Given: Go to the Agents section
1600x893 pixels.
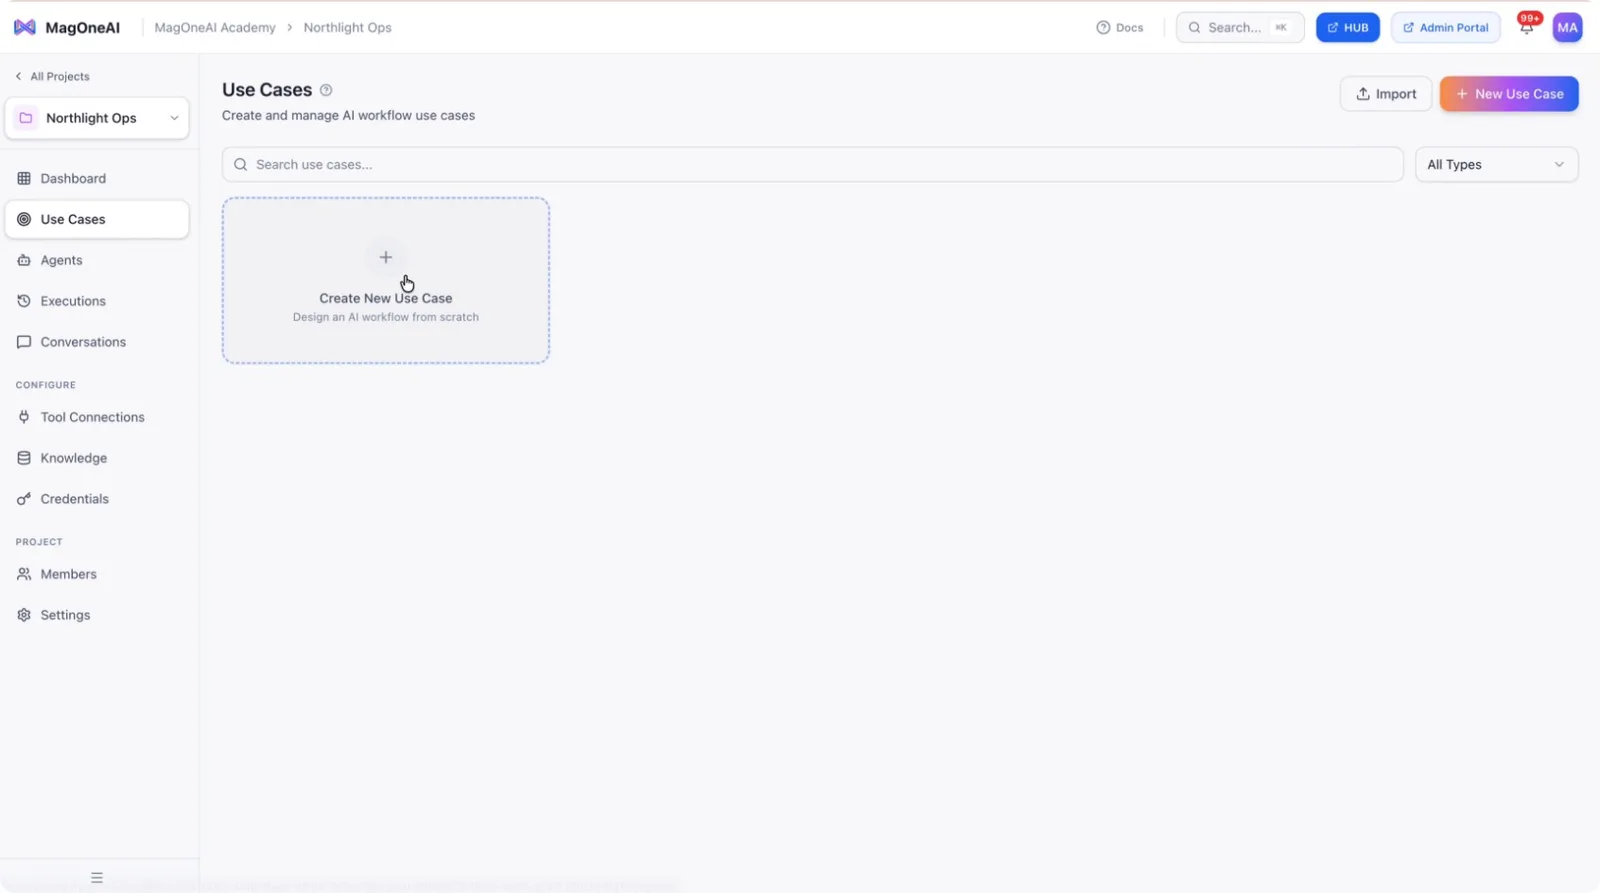Looking at the screenshot, I should point(97,260).
